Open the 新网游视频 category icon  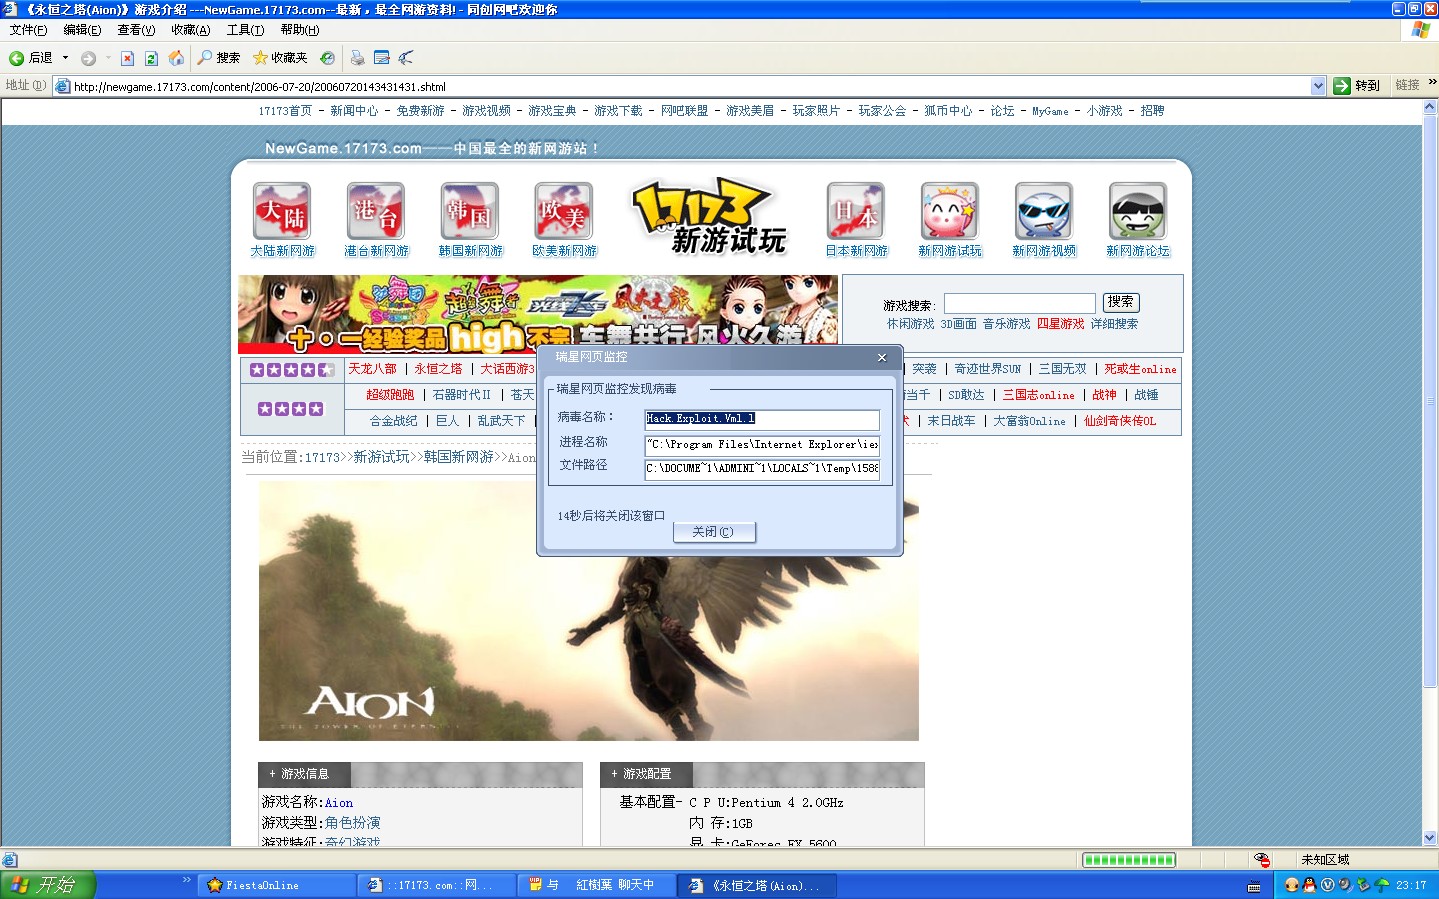tap(1044, 211)
